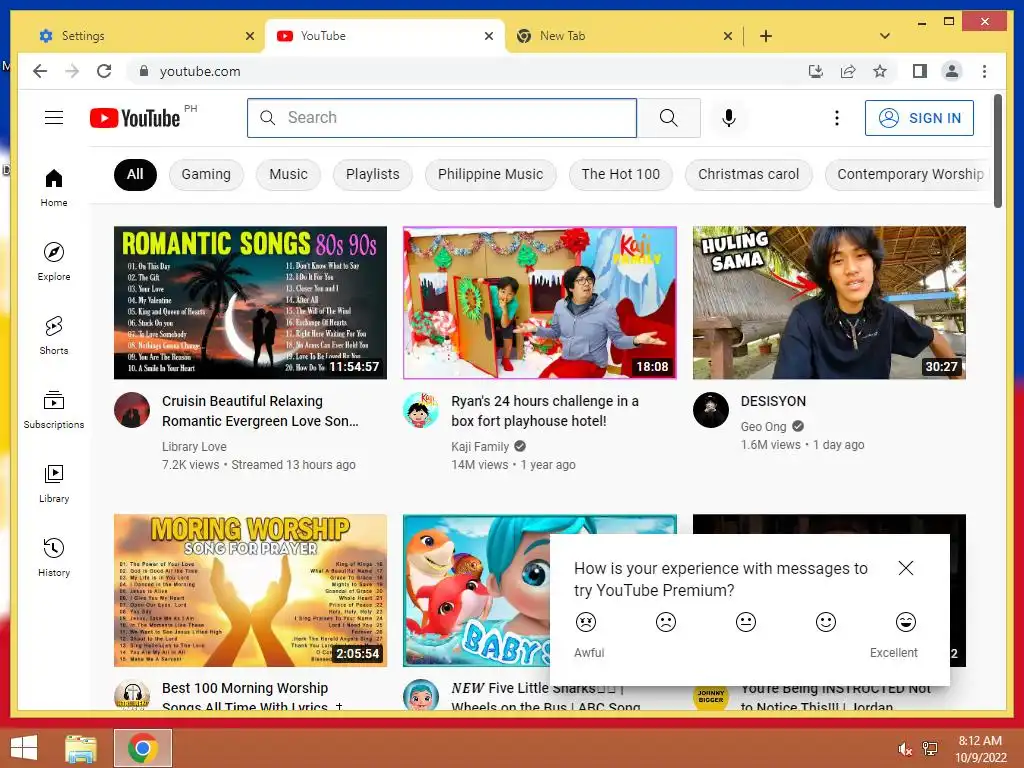Viewport: 1024px width, 768px height.
Task: Click the YouTube page vertical scrollbar
Action: pyautogui.click(x=997, y=152)
